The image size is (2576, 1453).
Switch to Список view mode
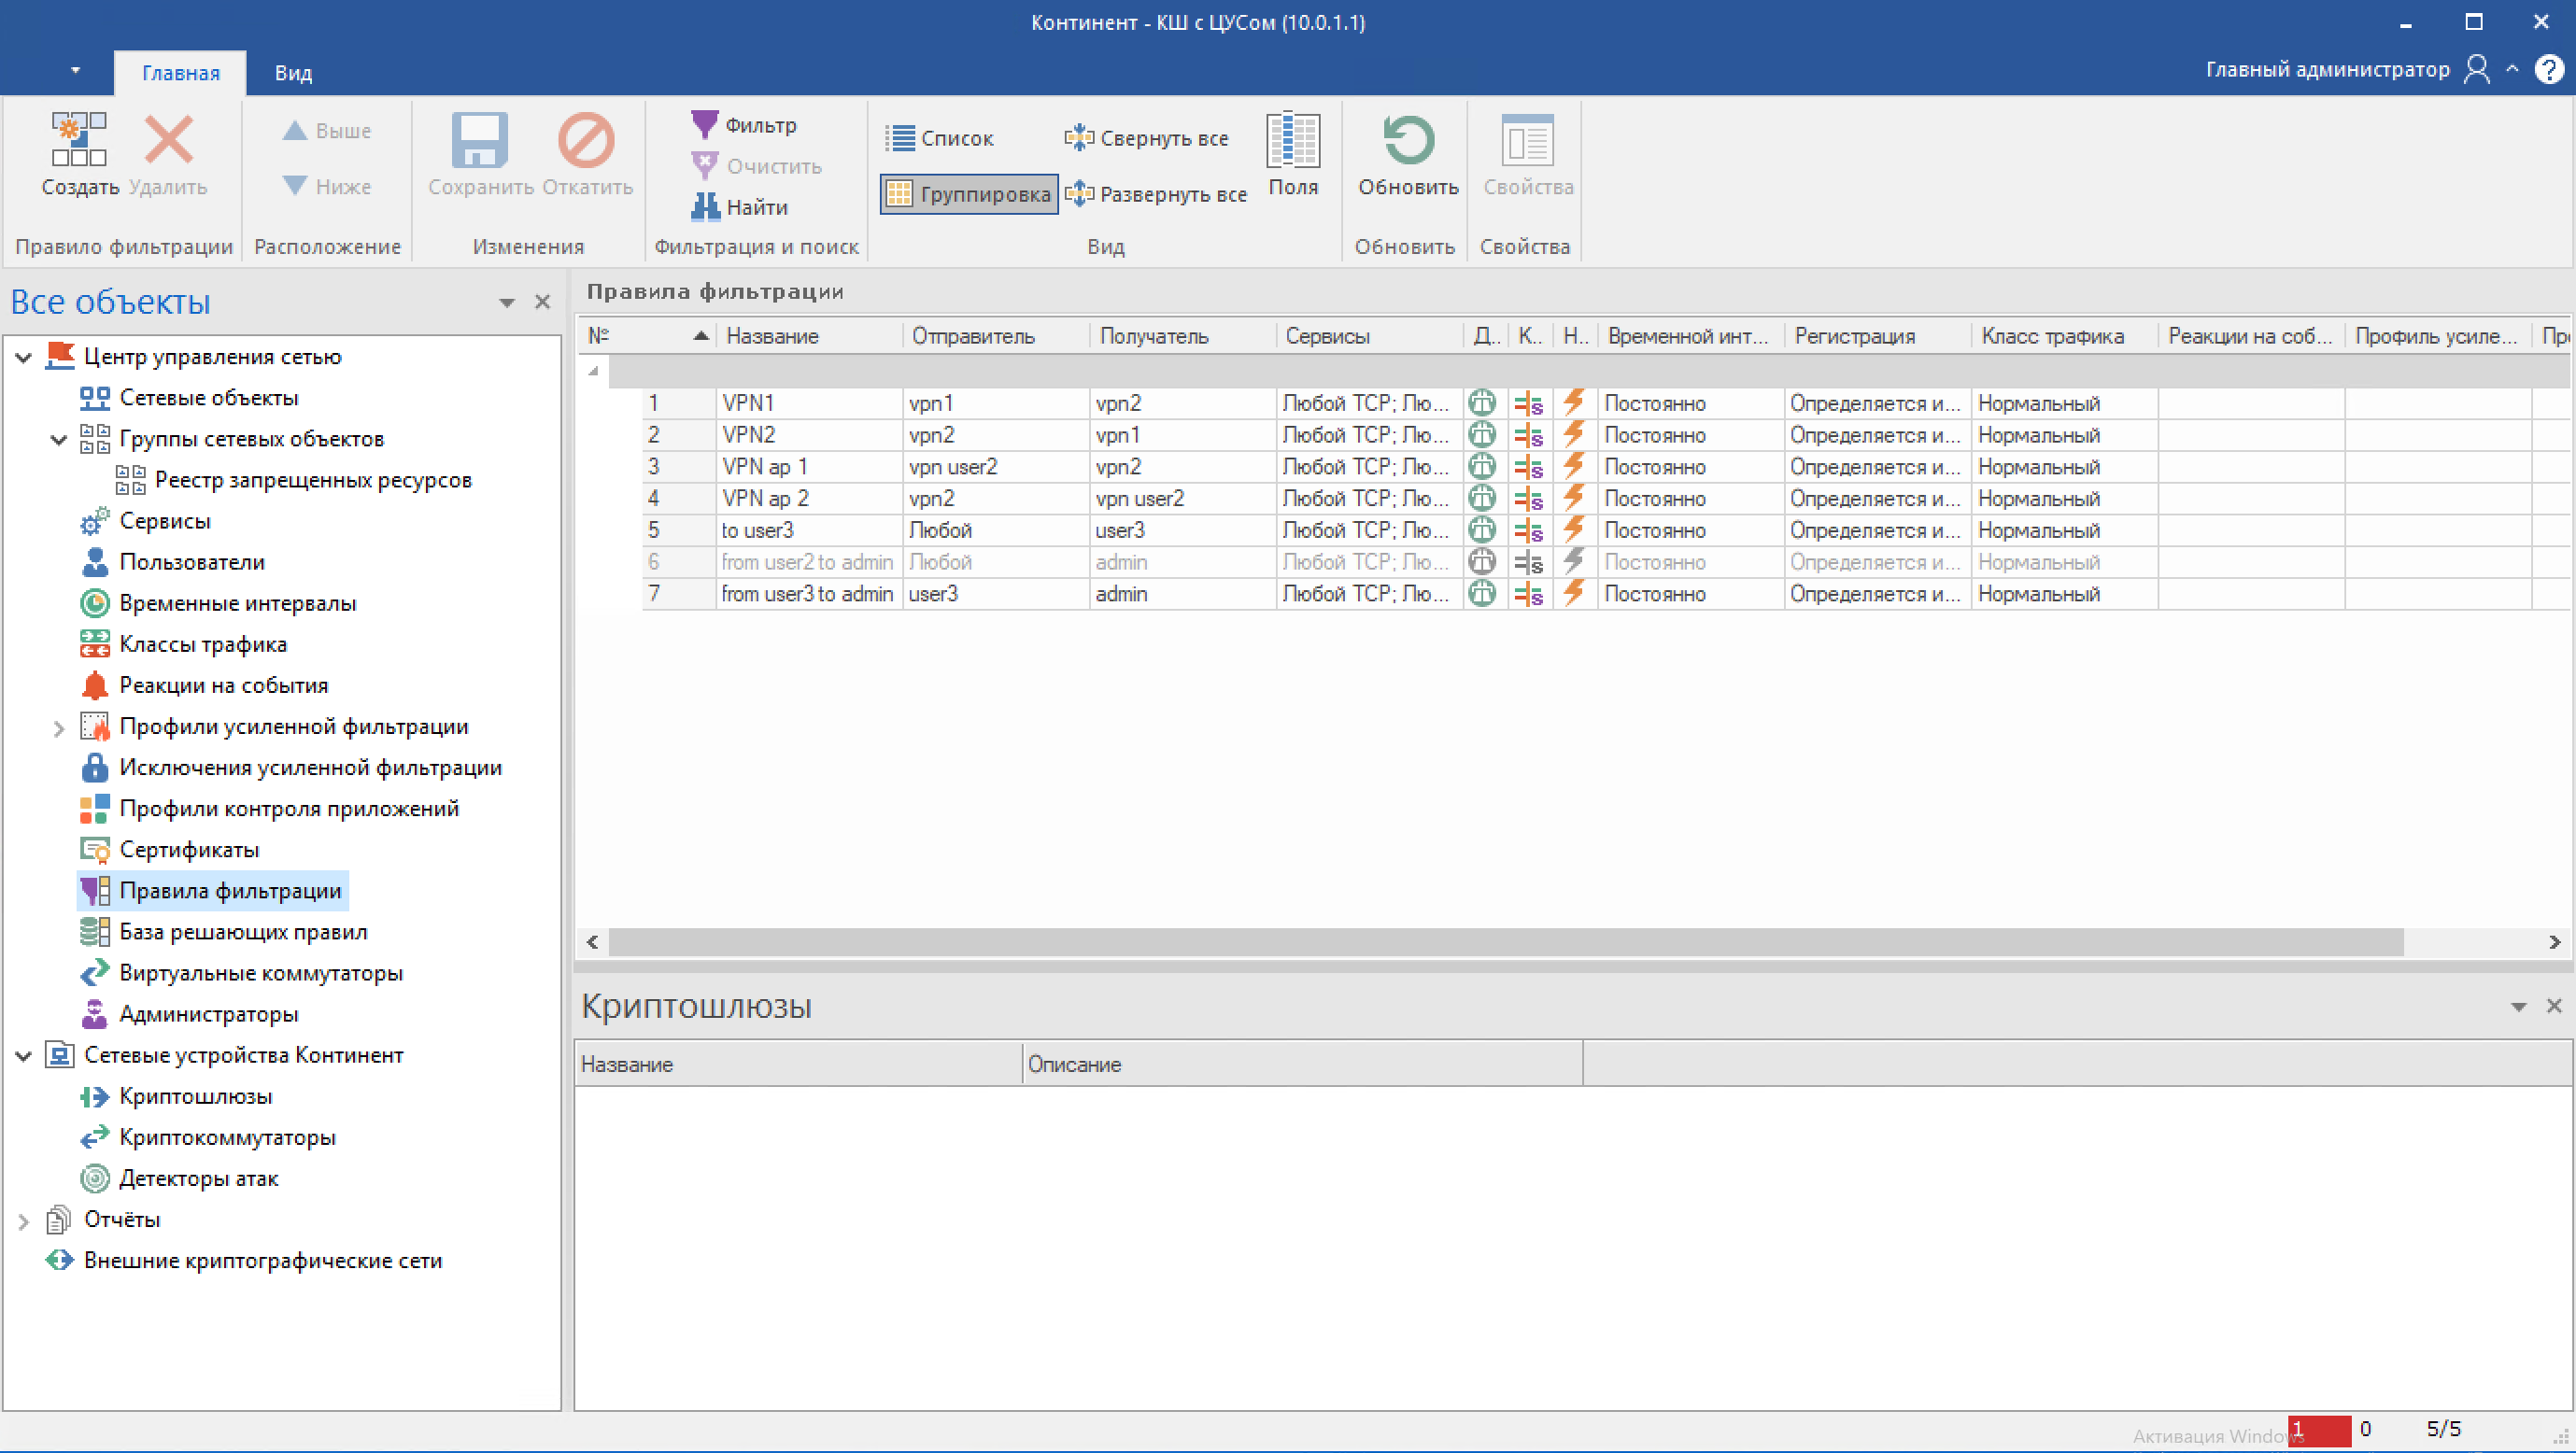click(x=939, y=138)
